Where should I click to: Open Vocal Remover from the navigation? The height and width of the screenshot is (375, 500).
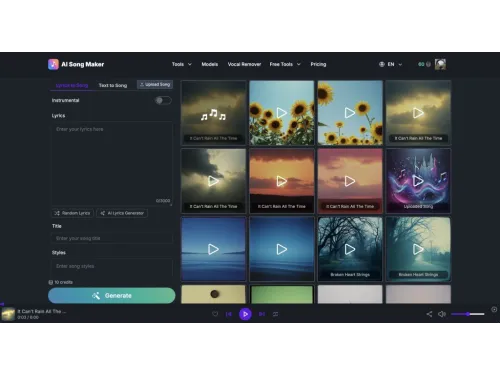[244, 64]
